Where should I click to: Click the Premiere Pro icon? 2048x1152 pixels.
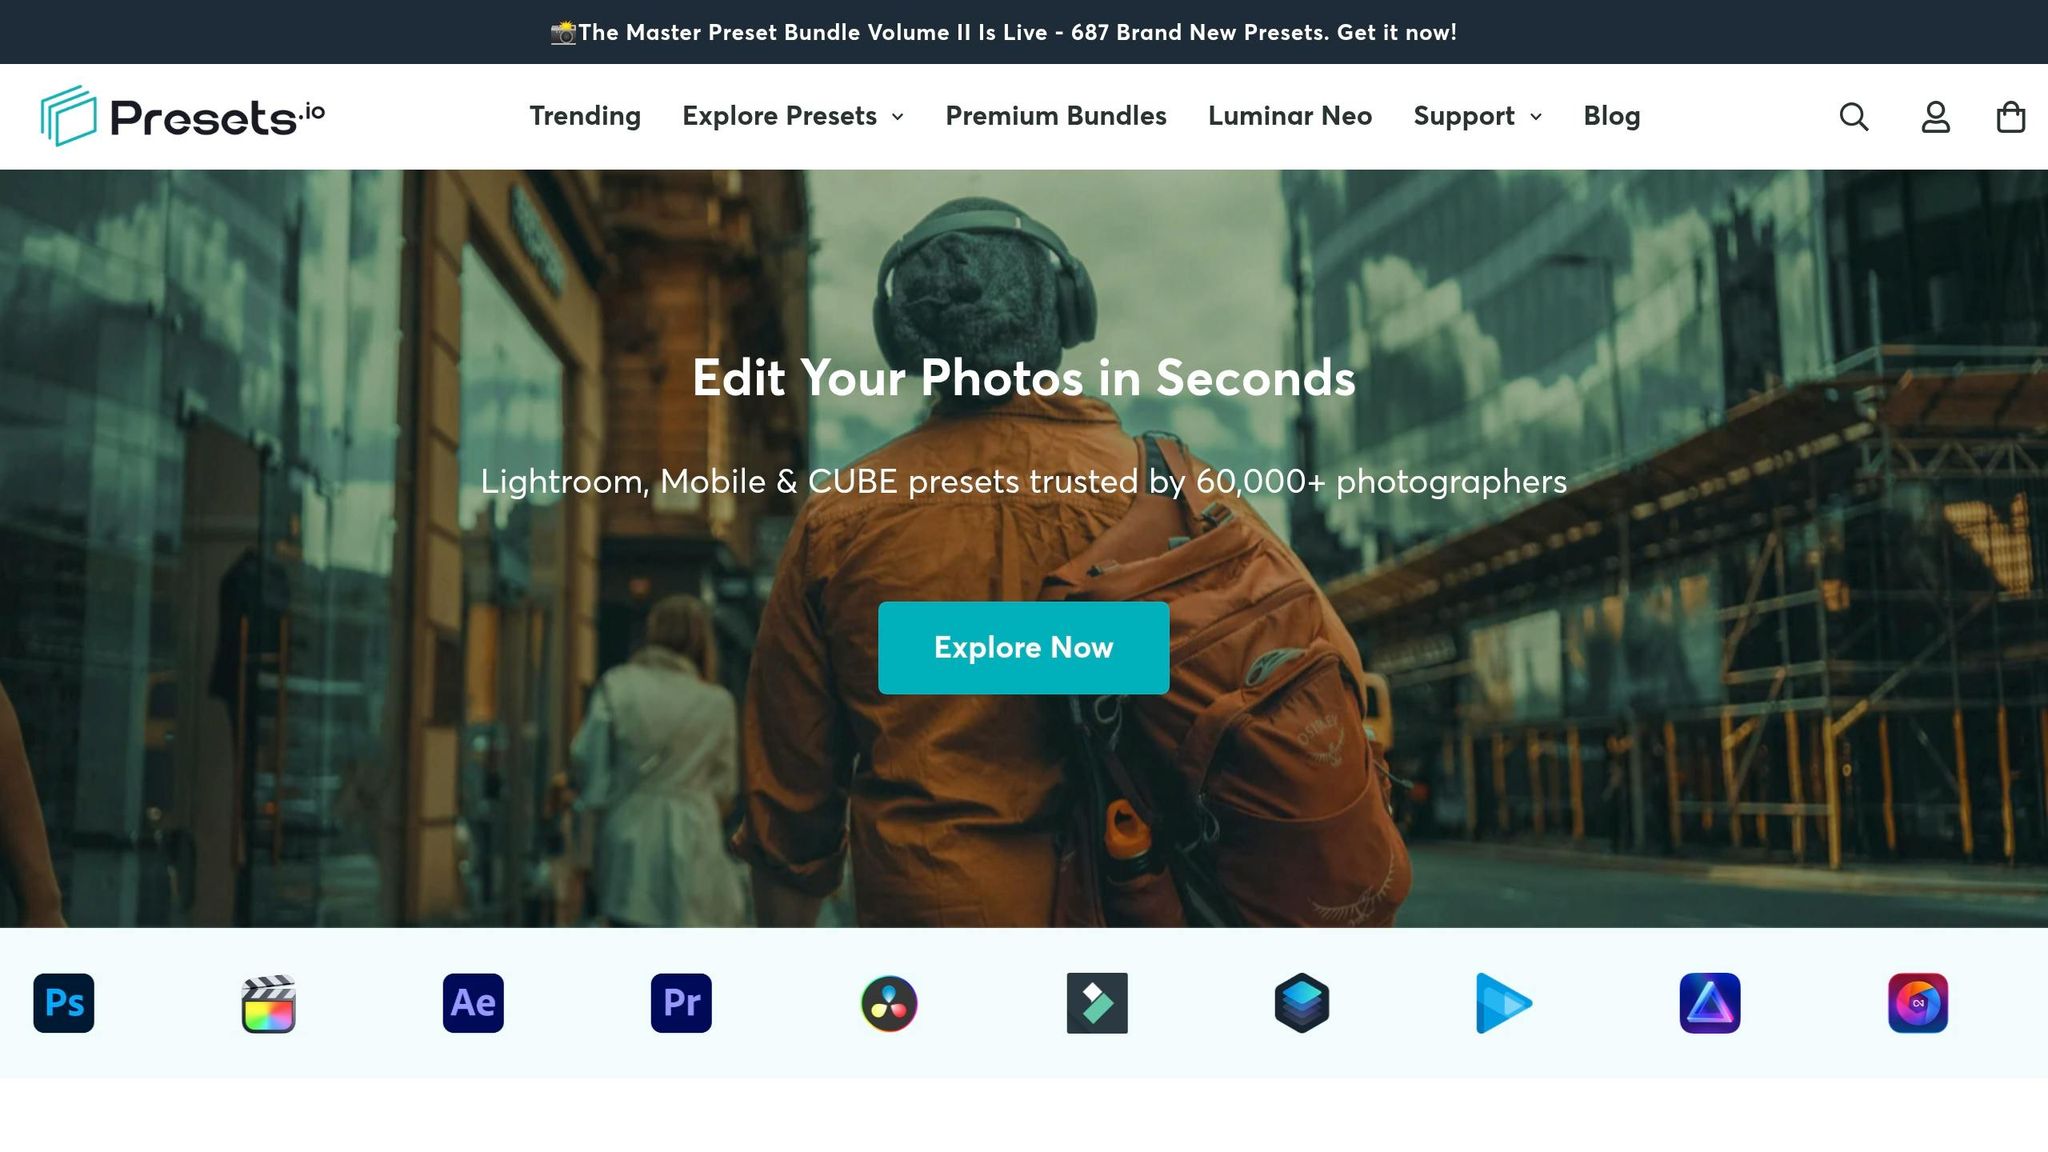(x=680, y=1004)
